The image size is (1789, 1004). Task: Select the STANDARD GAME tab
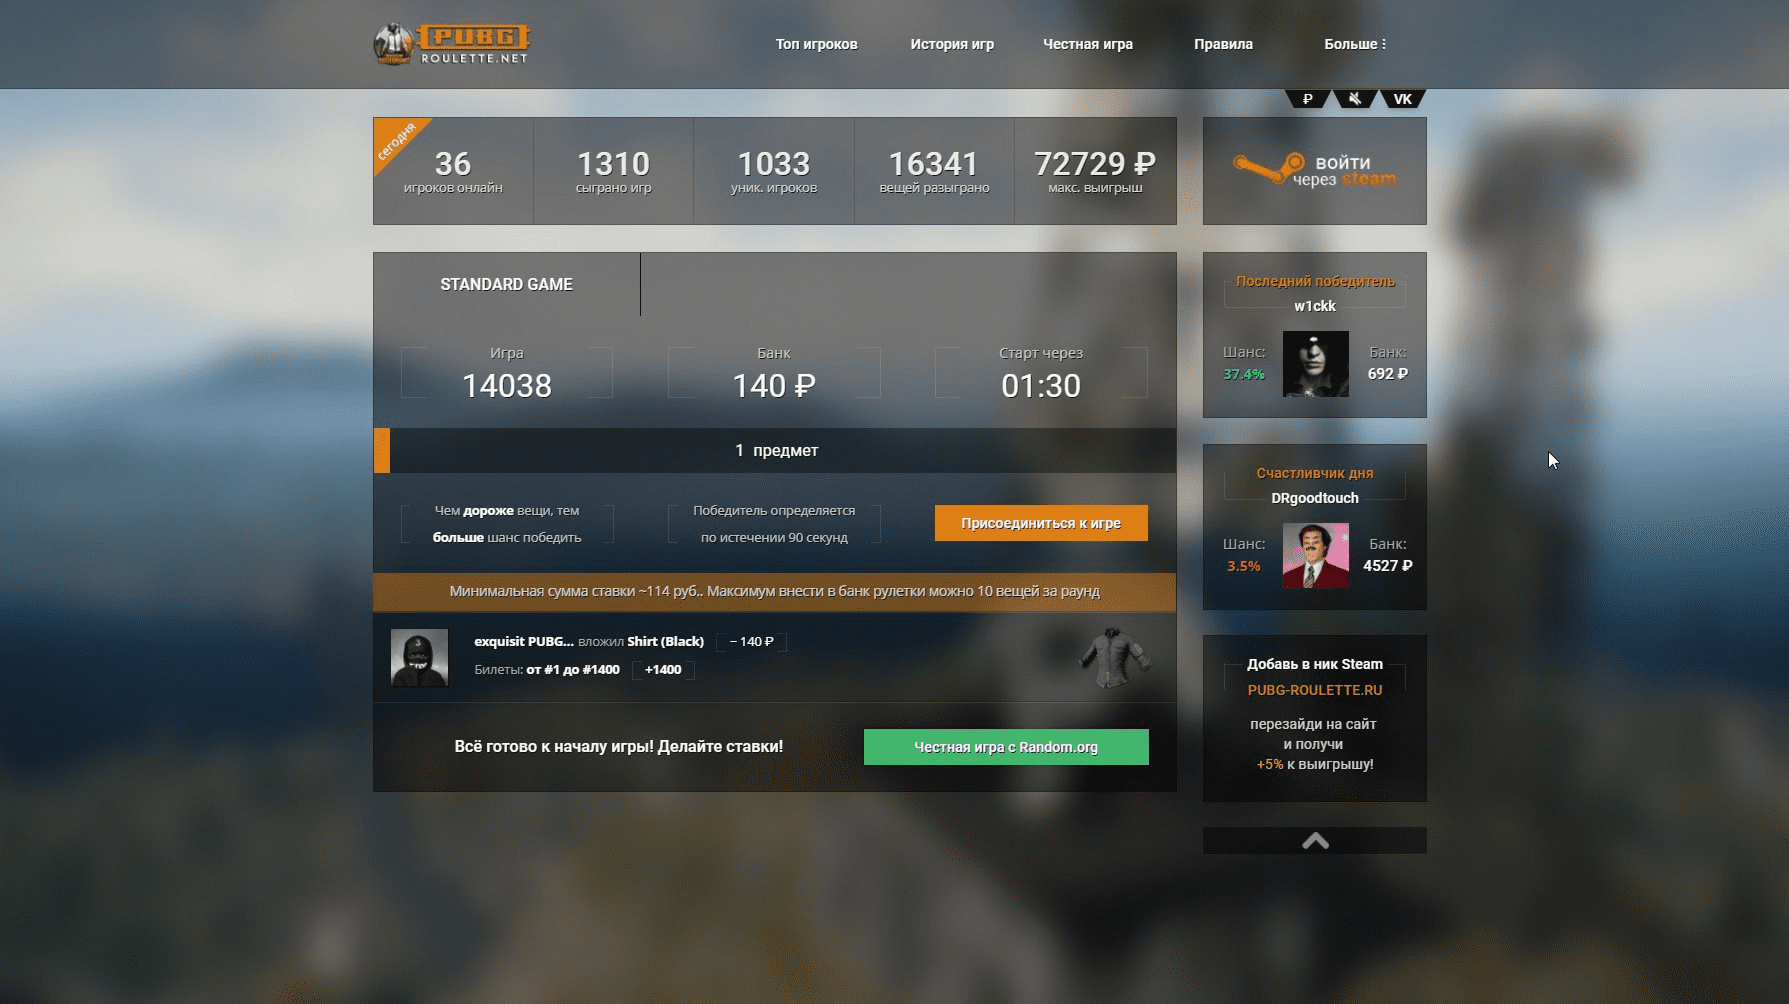[x=507, y=285]
